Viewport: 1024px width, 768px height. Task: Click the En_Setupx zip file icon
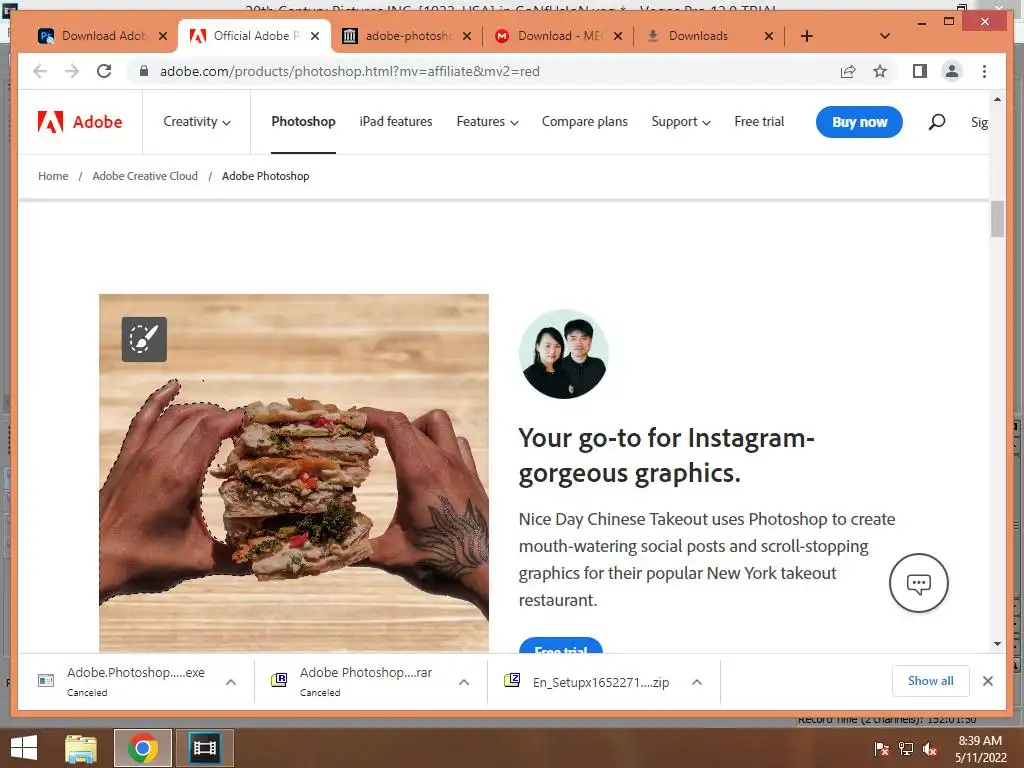click(x=512, y=680)
